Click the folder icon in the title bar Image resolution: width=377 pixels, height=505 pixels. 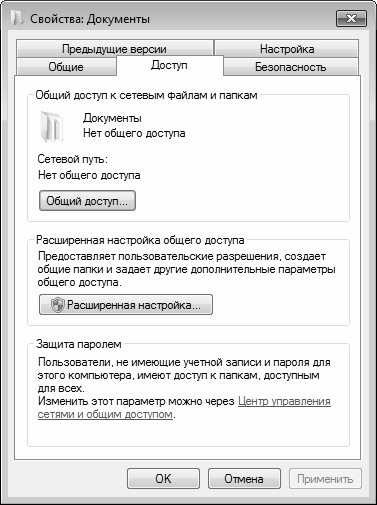[16, 18]
